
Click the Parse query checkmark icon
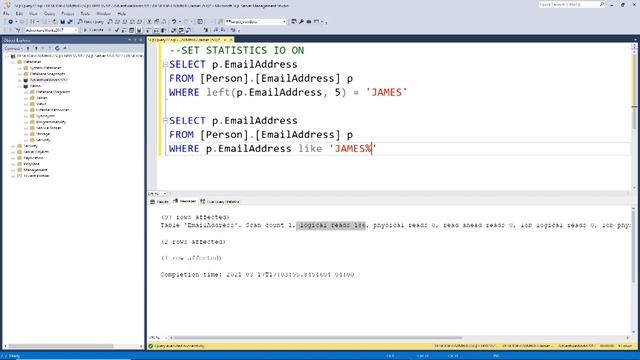pos(117,30)
